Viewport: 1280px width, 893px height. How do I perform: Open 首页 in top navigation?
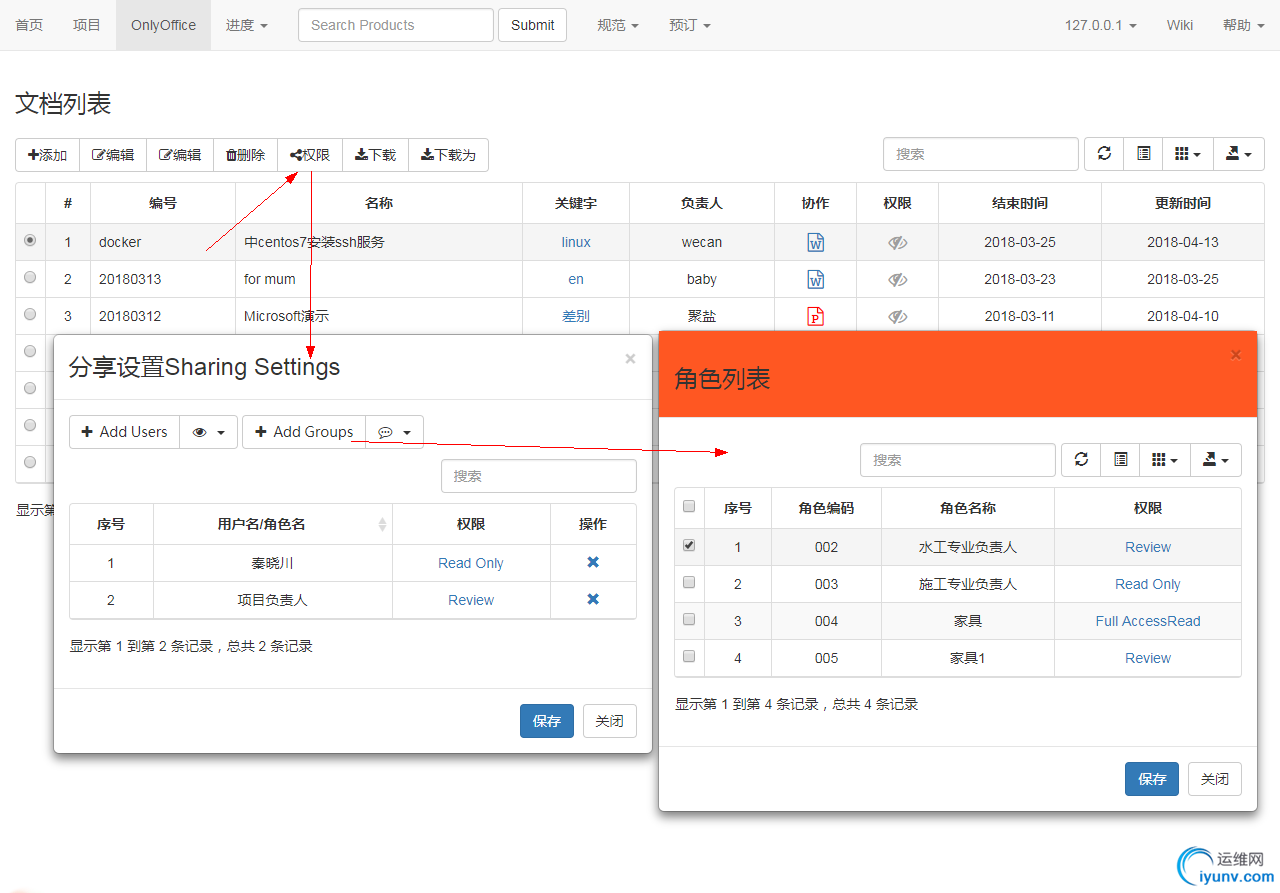29,25
